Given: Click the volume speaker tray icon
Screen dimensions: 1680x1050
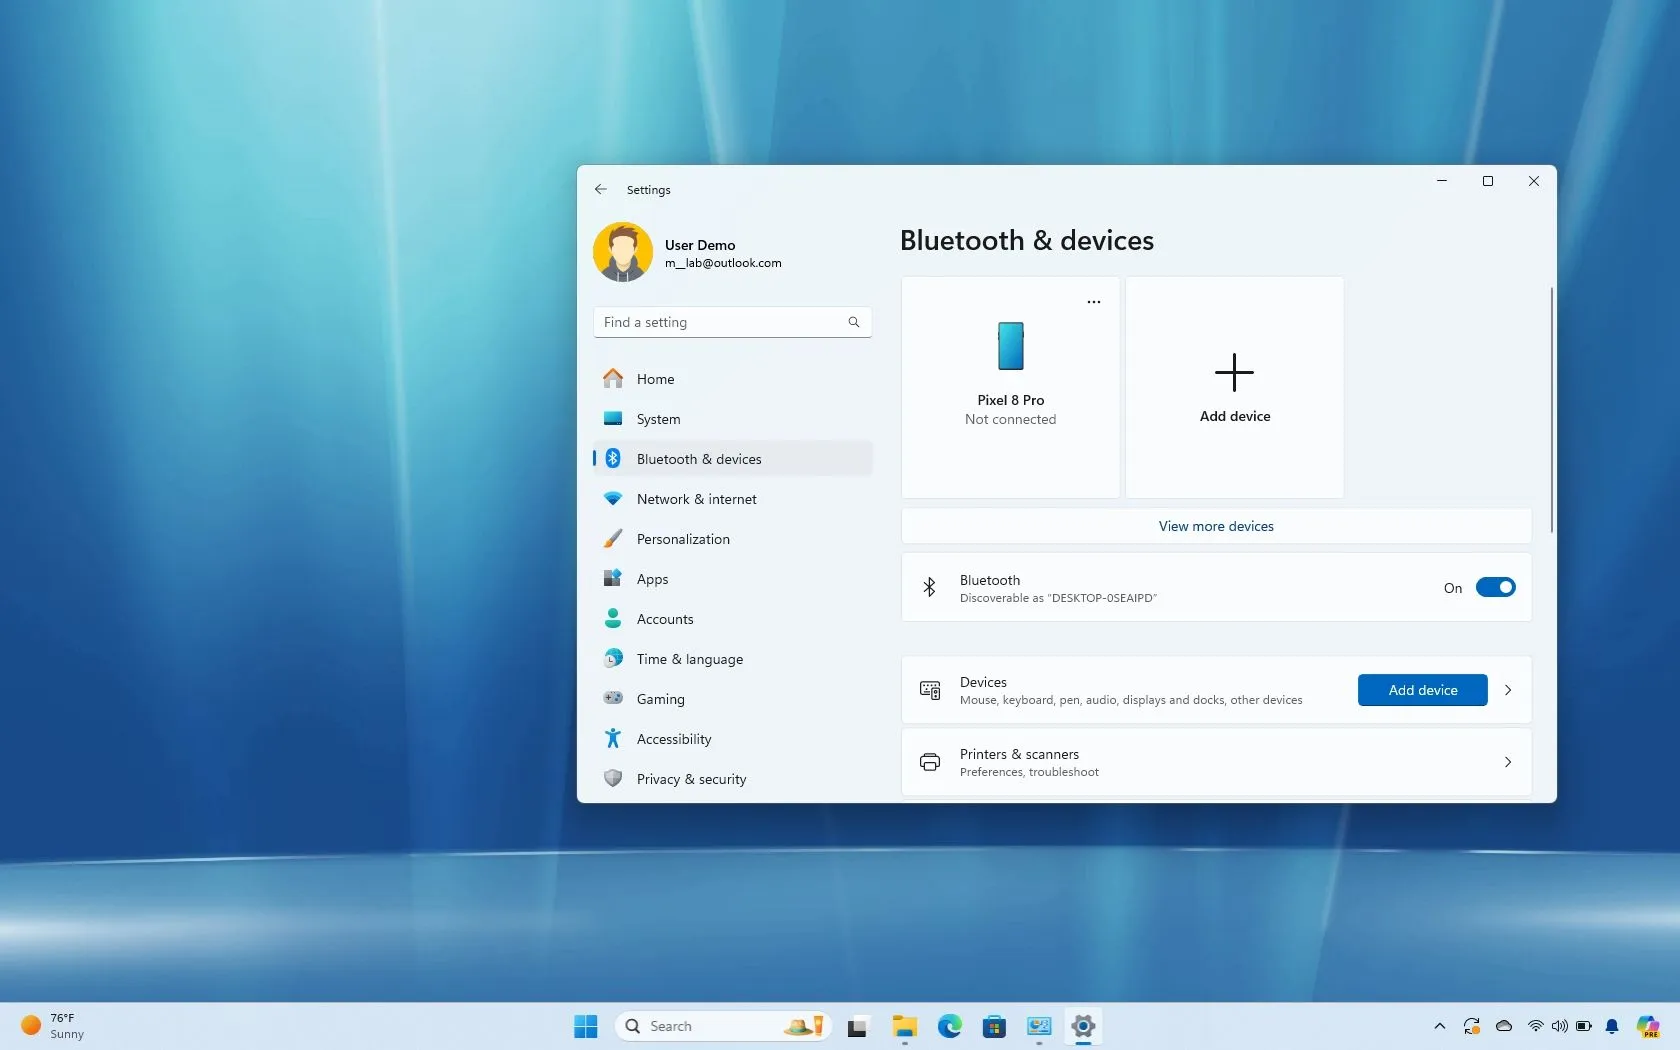Looking at the screenshot, I should [x=1559, y=1026].
